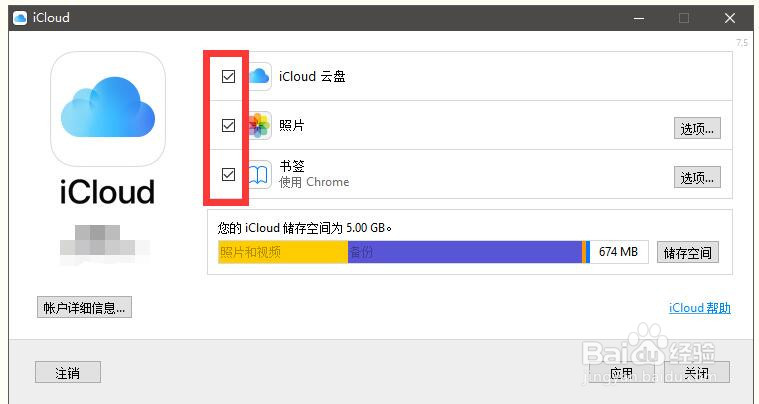Viewport: 759px width, 404px height.
Task: Click the 储存空间 button
Action: pos(688,253)
